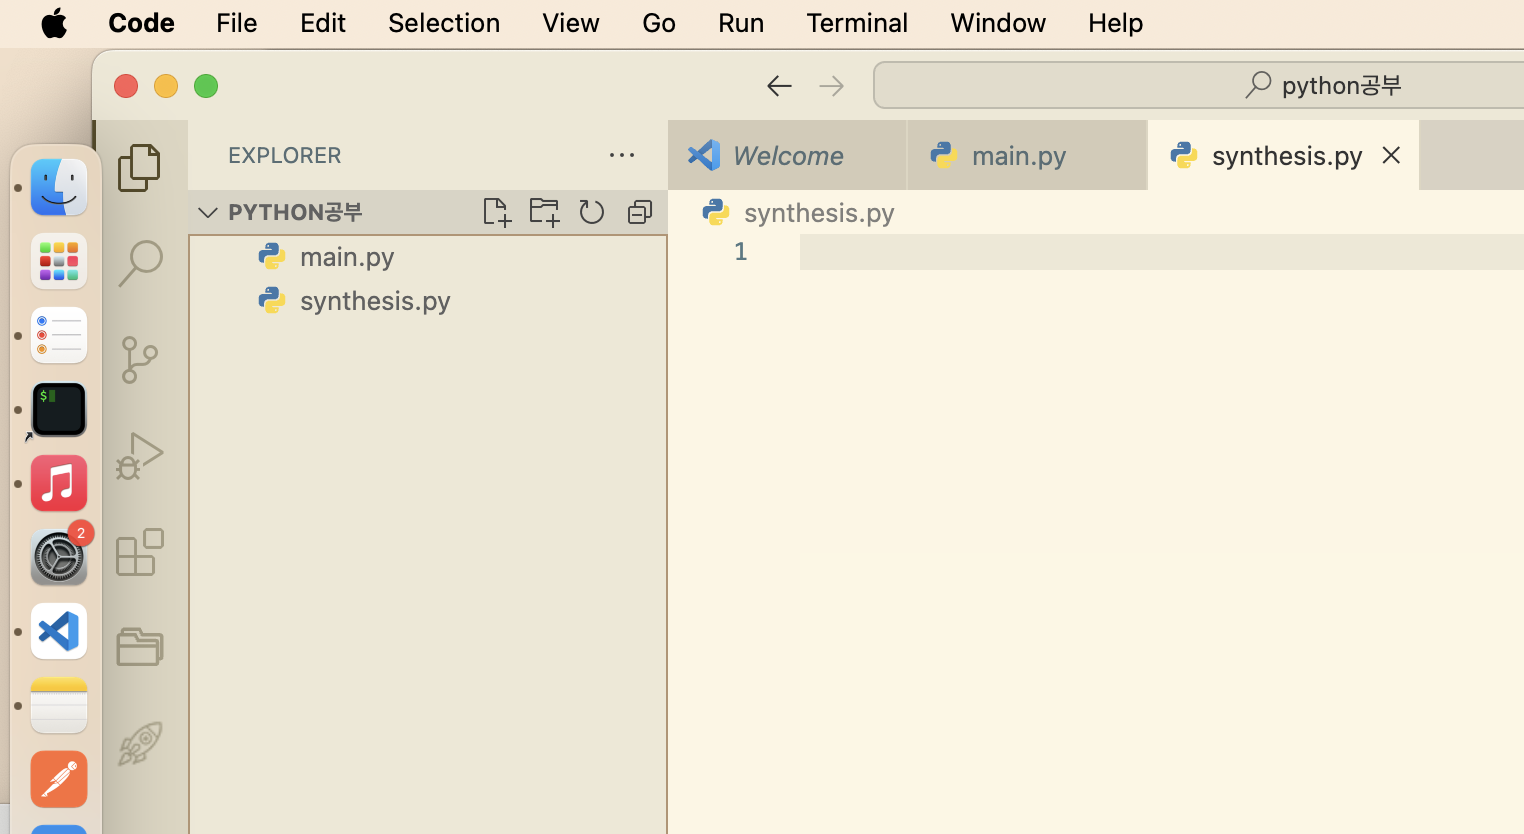Open Explorer views and more actions menu
This screenshot has height=834, width=1524.
point(622,155)
